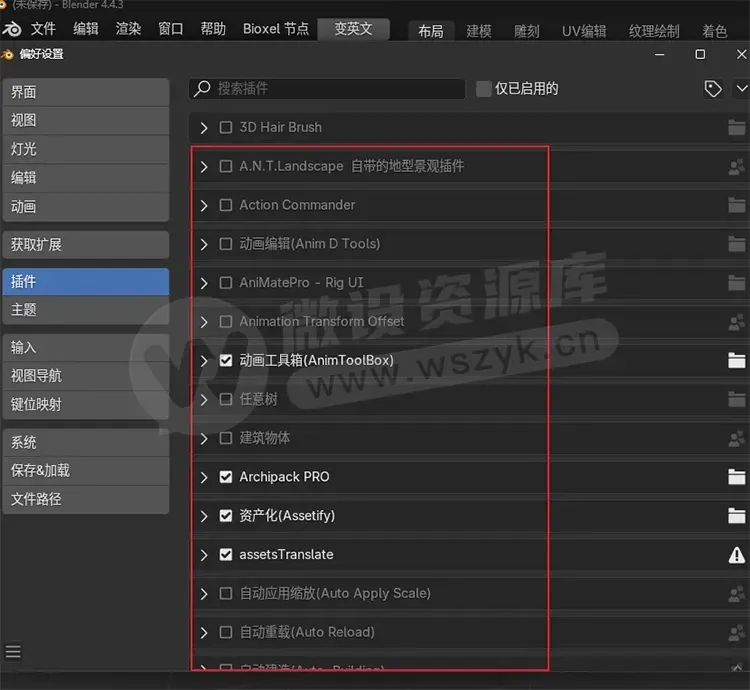Disable the AnimToolBox add-on checkbox
Screen dimensions: 750x690
point(225,361)
